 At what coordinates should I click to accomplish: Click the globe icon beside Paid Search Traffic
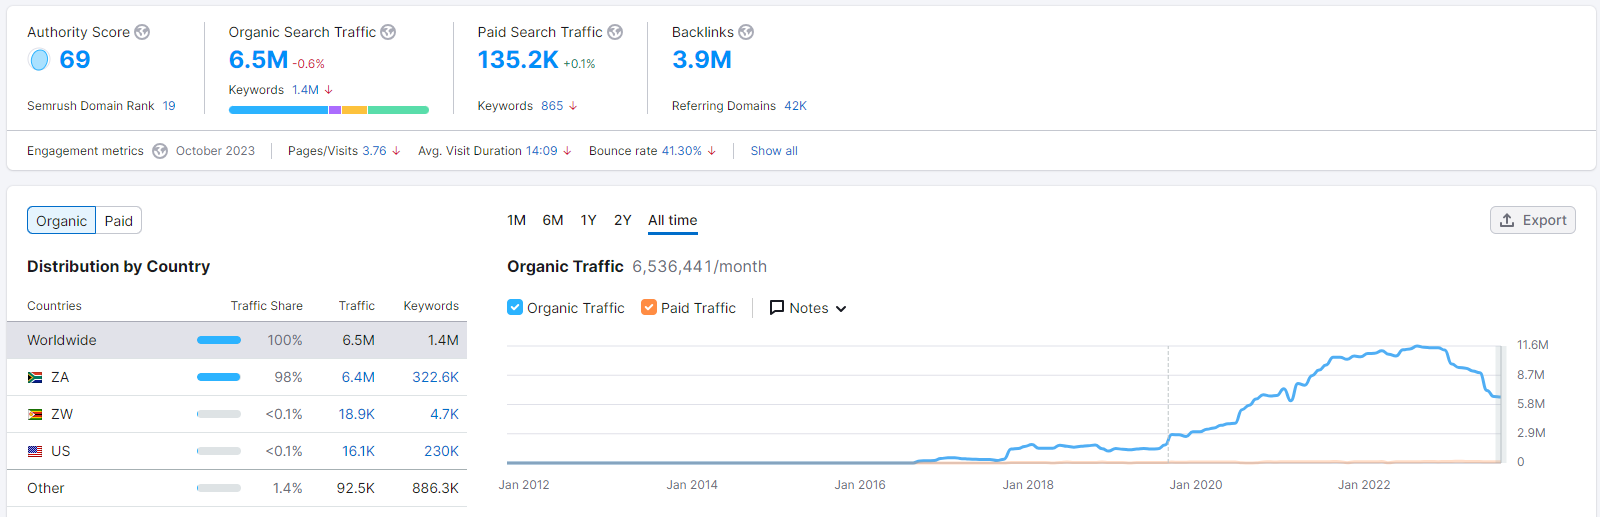tap(615, 32)
